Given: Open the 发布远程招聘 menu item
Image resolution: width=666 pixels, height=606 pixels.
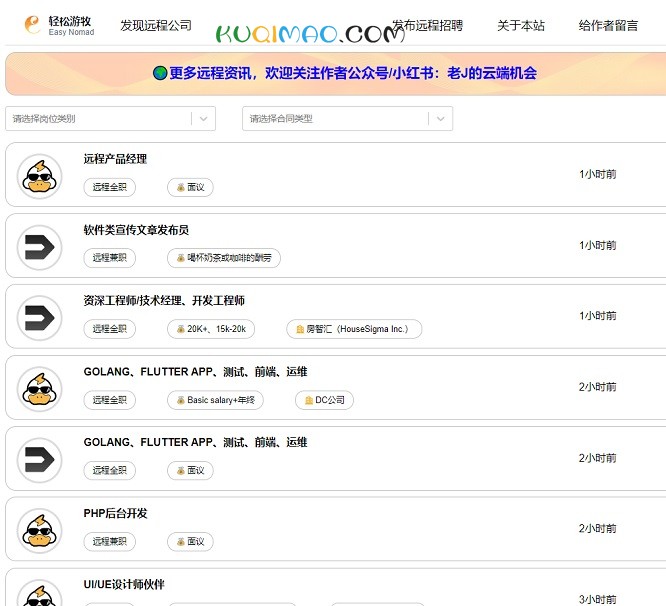Looking at the screenshot, I should (428, 25).
